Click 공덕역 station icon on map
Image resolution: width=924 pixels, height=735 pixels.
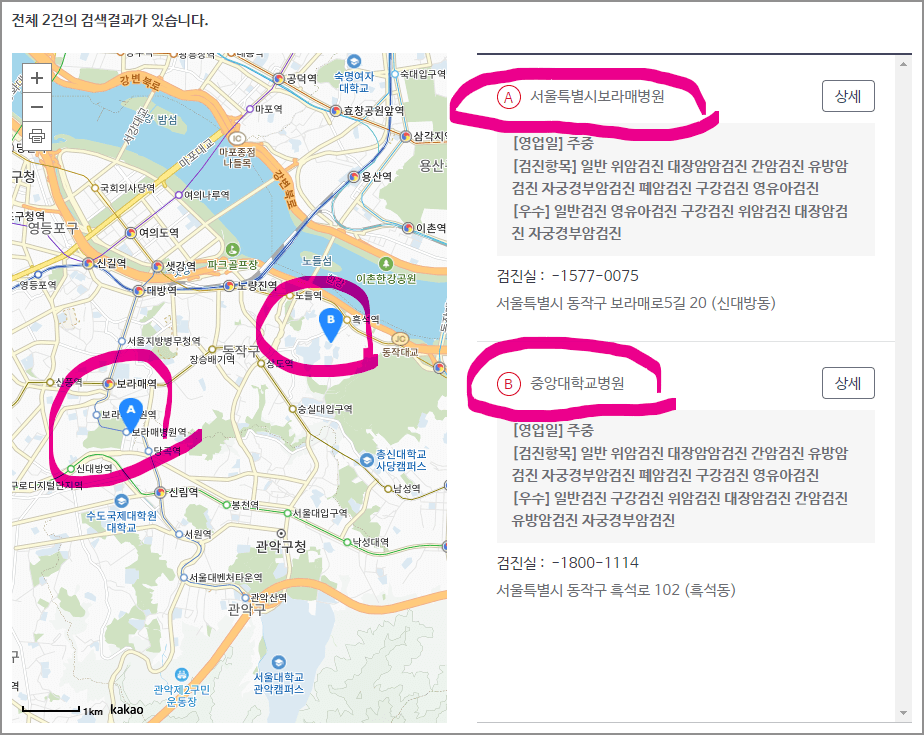pos(278,78)
